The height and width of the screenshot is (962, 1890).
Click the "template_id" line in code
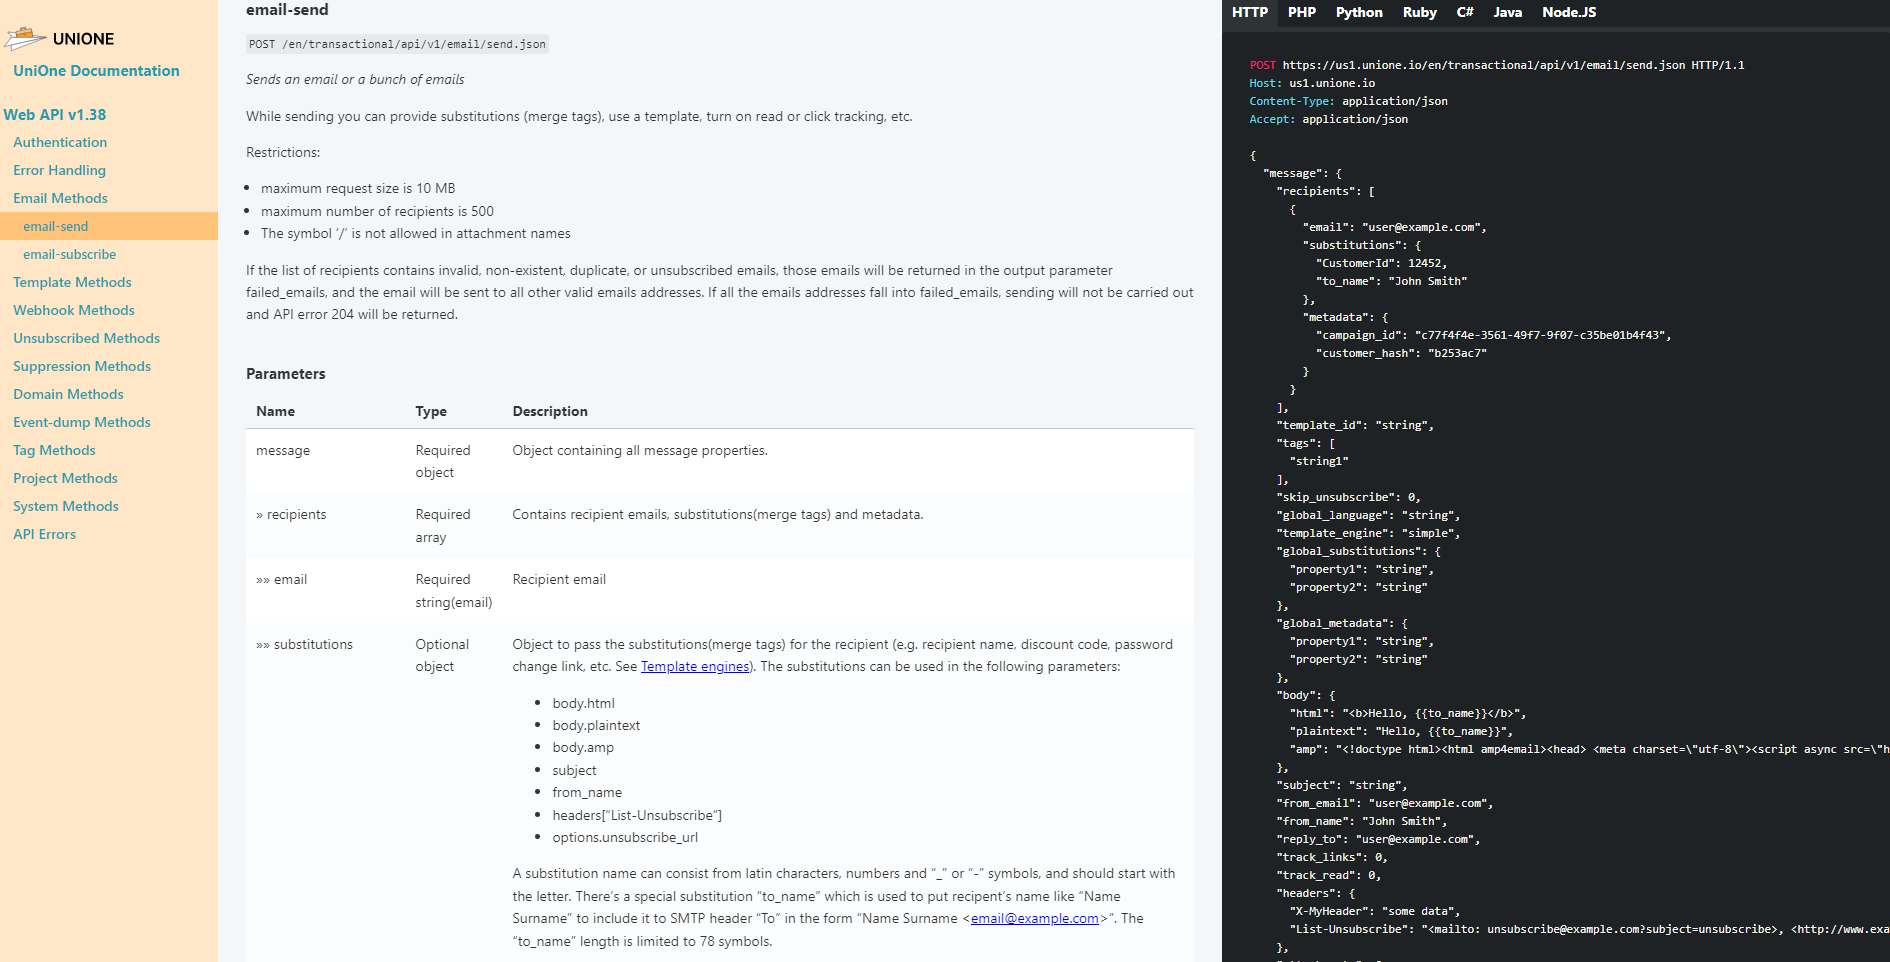tap(1355, 425)
